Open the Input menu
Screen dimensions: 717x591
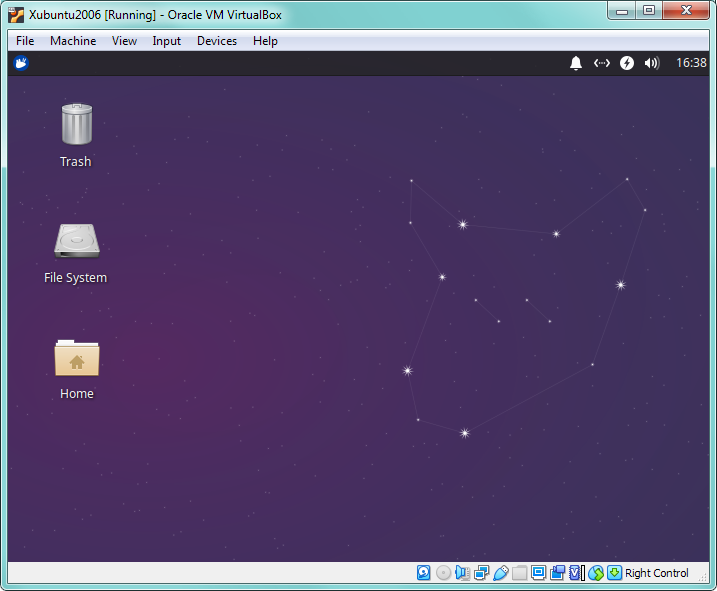(166, 41)
